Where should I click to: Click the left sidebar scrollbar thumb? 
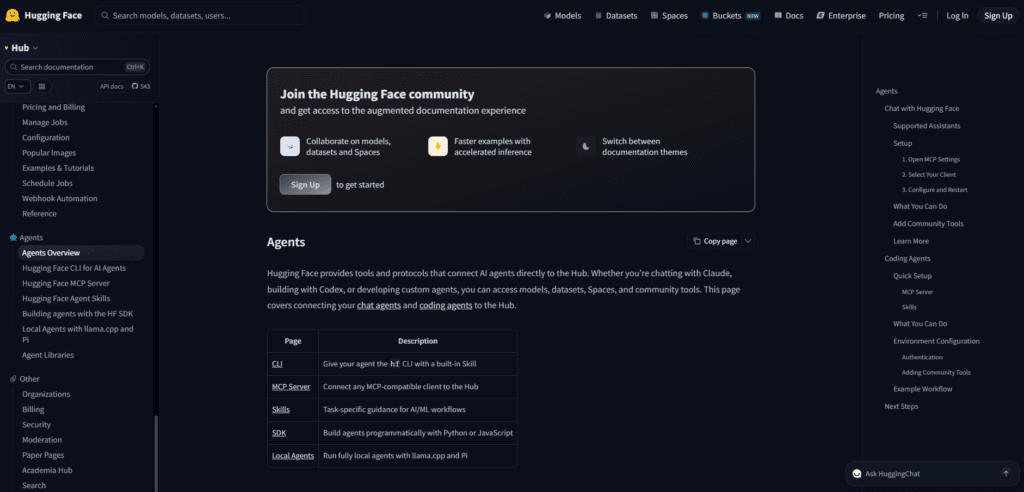(155, 453)
